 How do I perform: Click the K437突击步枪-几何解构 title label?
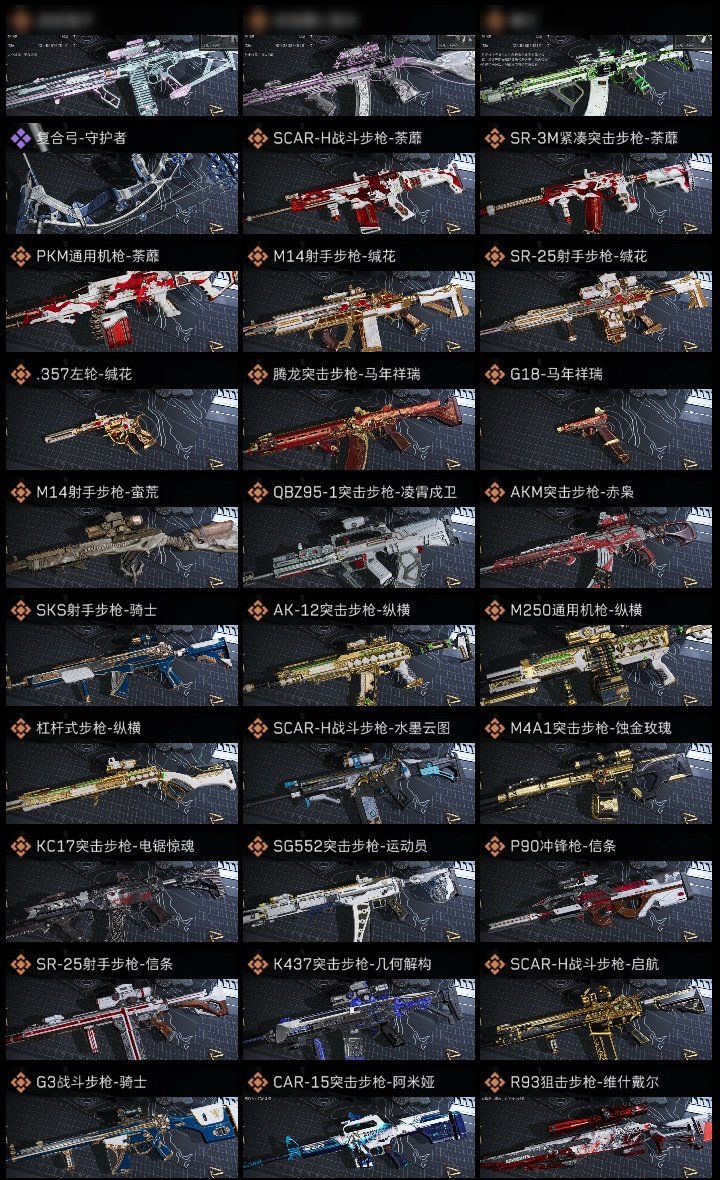(x=352, y=964)
